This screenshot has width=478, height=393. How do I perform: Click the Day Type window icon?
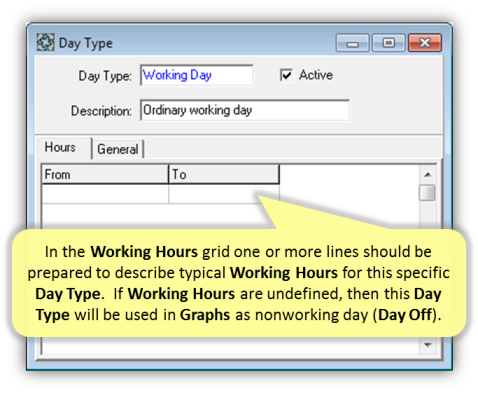[x=45, y=43]
